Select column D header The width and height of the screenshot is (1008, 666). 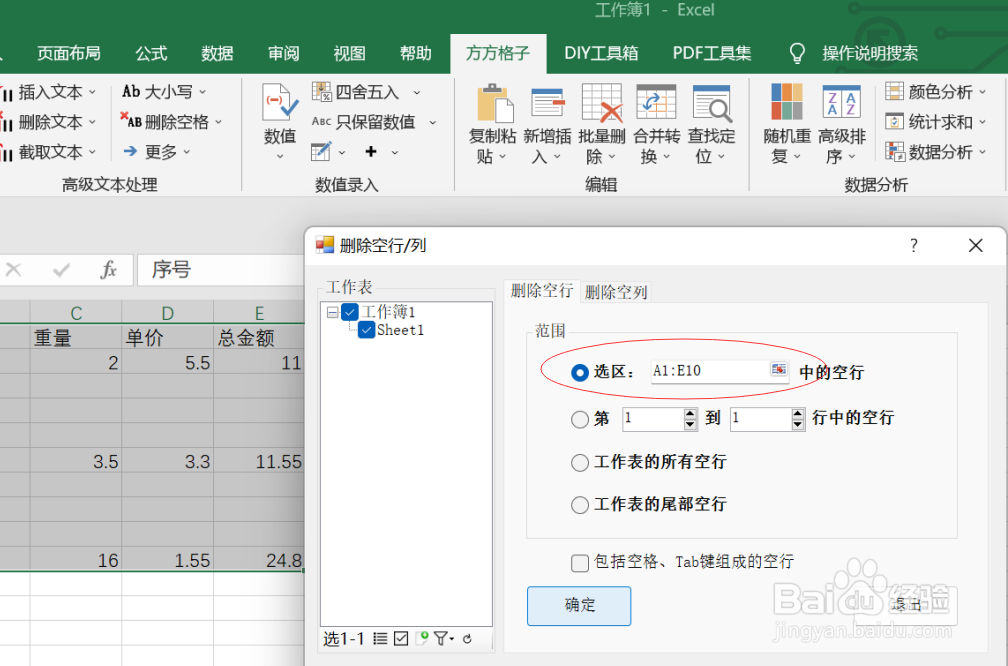click(167, 313)
